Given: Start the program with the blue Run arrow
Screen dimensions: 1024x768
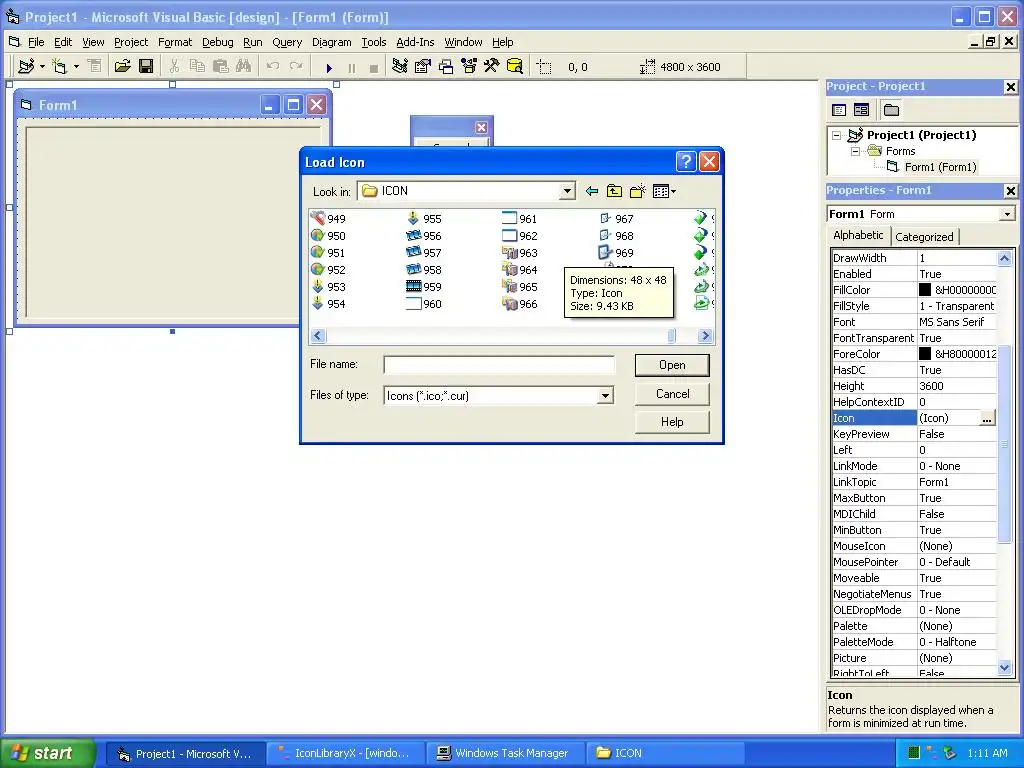Looking at the screenshot, I should point(329,67).
